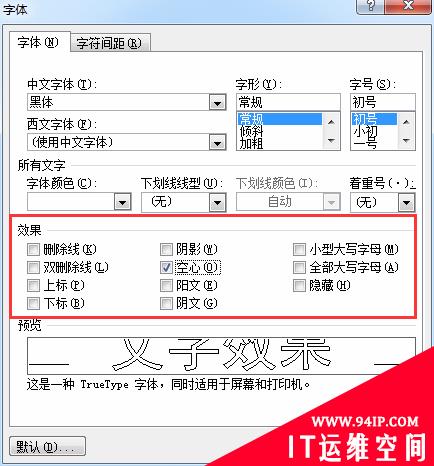Open the 着重号 emphasis mark dropdown

pyautogui.click(x=406, y=202)
